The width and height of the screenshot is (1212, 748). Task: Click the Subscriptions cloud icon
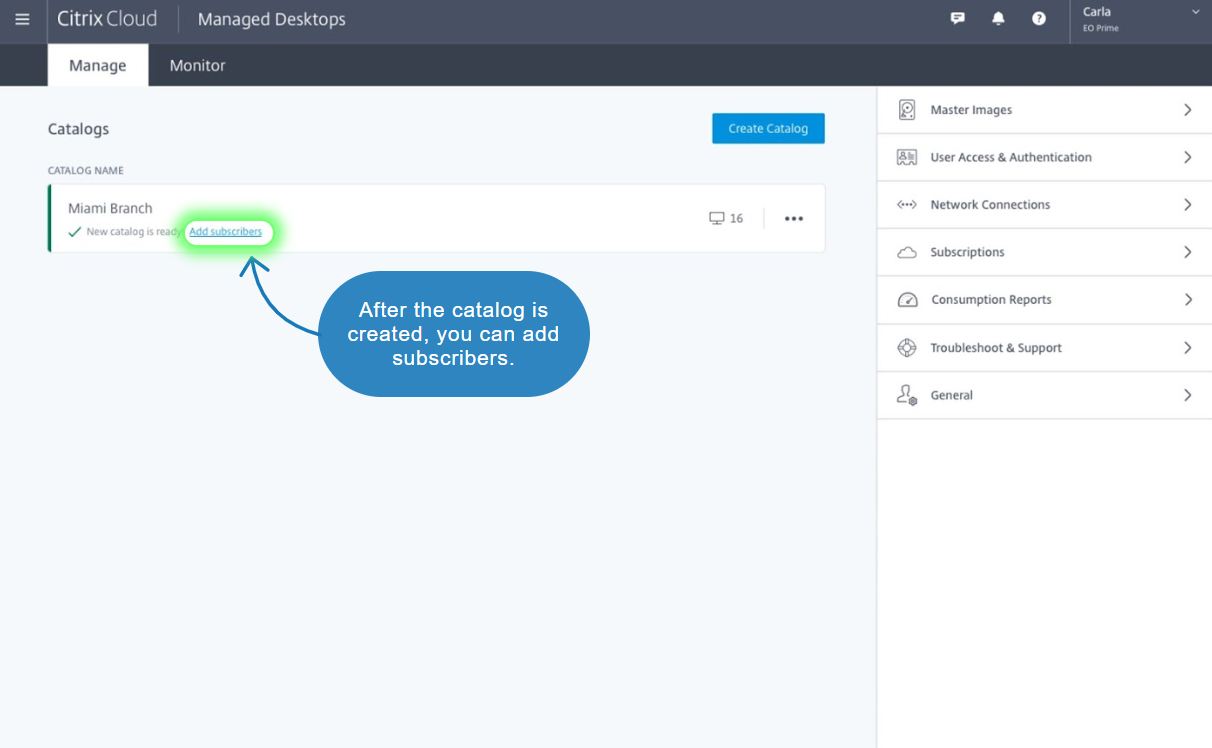907,253
